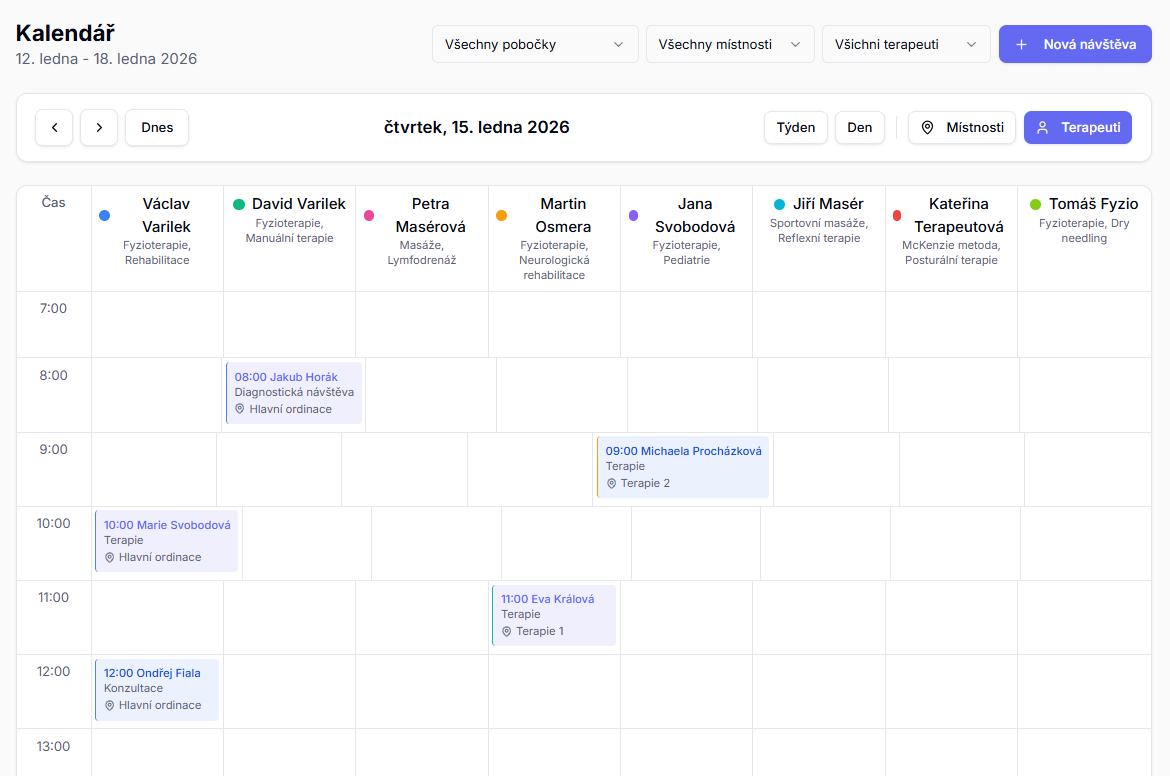The image size is (1170, 776).
Task: Click the plus icon in Nová návštěva
Action: pos(1021,45)
